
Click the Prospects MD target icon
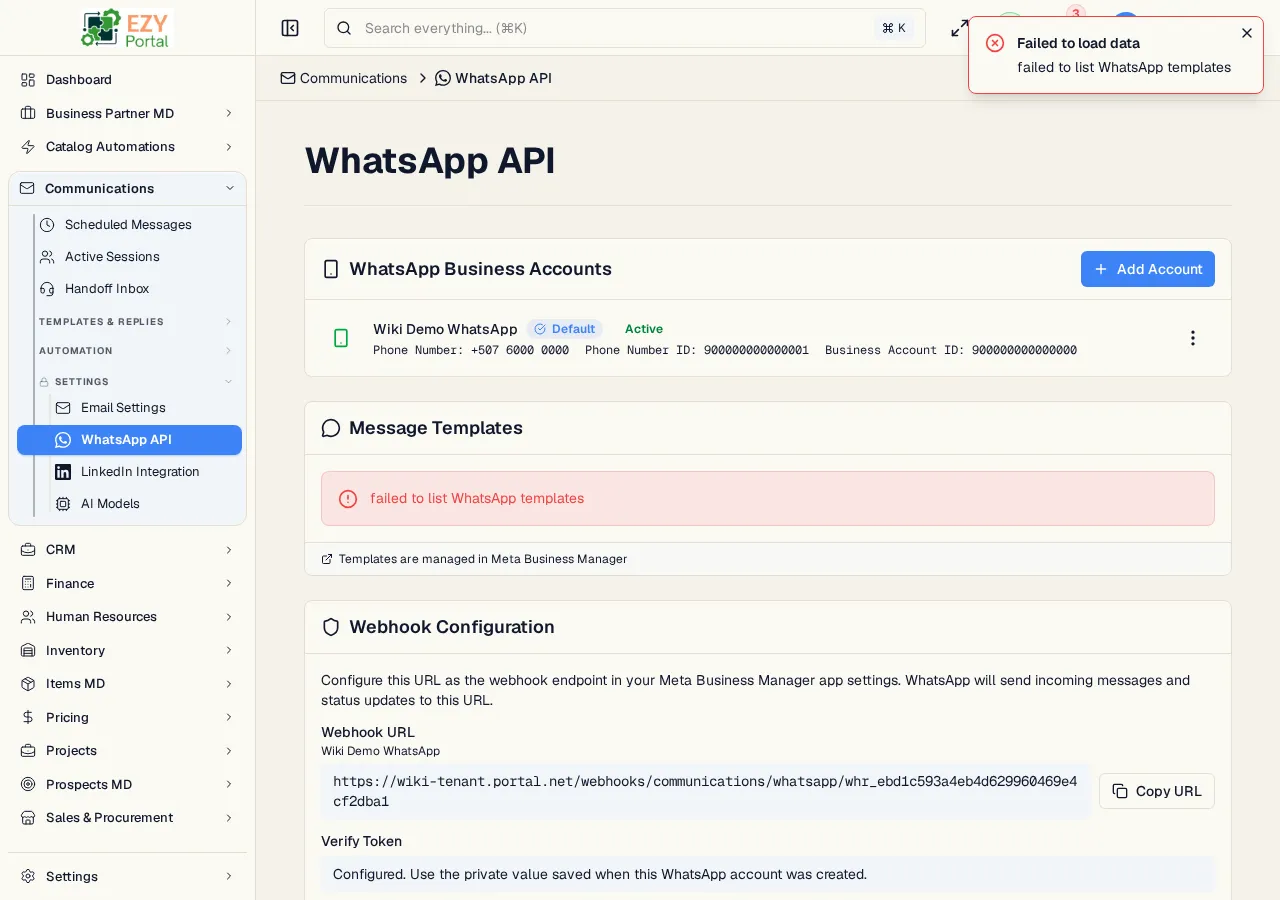pos(28,784)
